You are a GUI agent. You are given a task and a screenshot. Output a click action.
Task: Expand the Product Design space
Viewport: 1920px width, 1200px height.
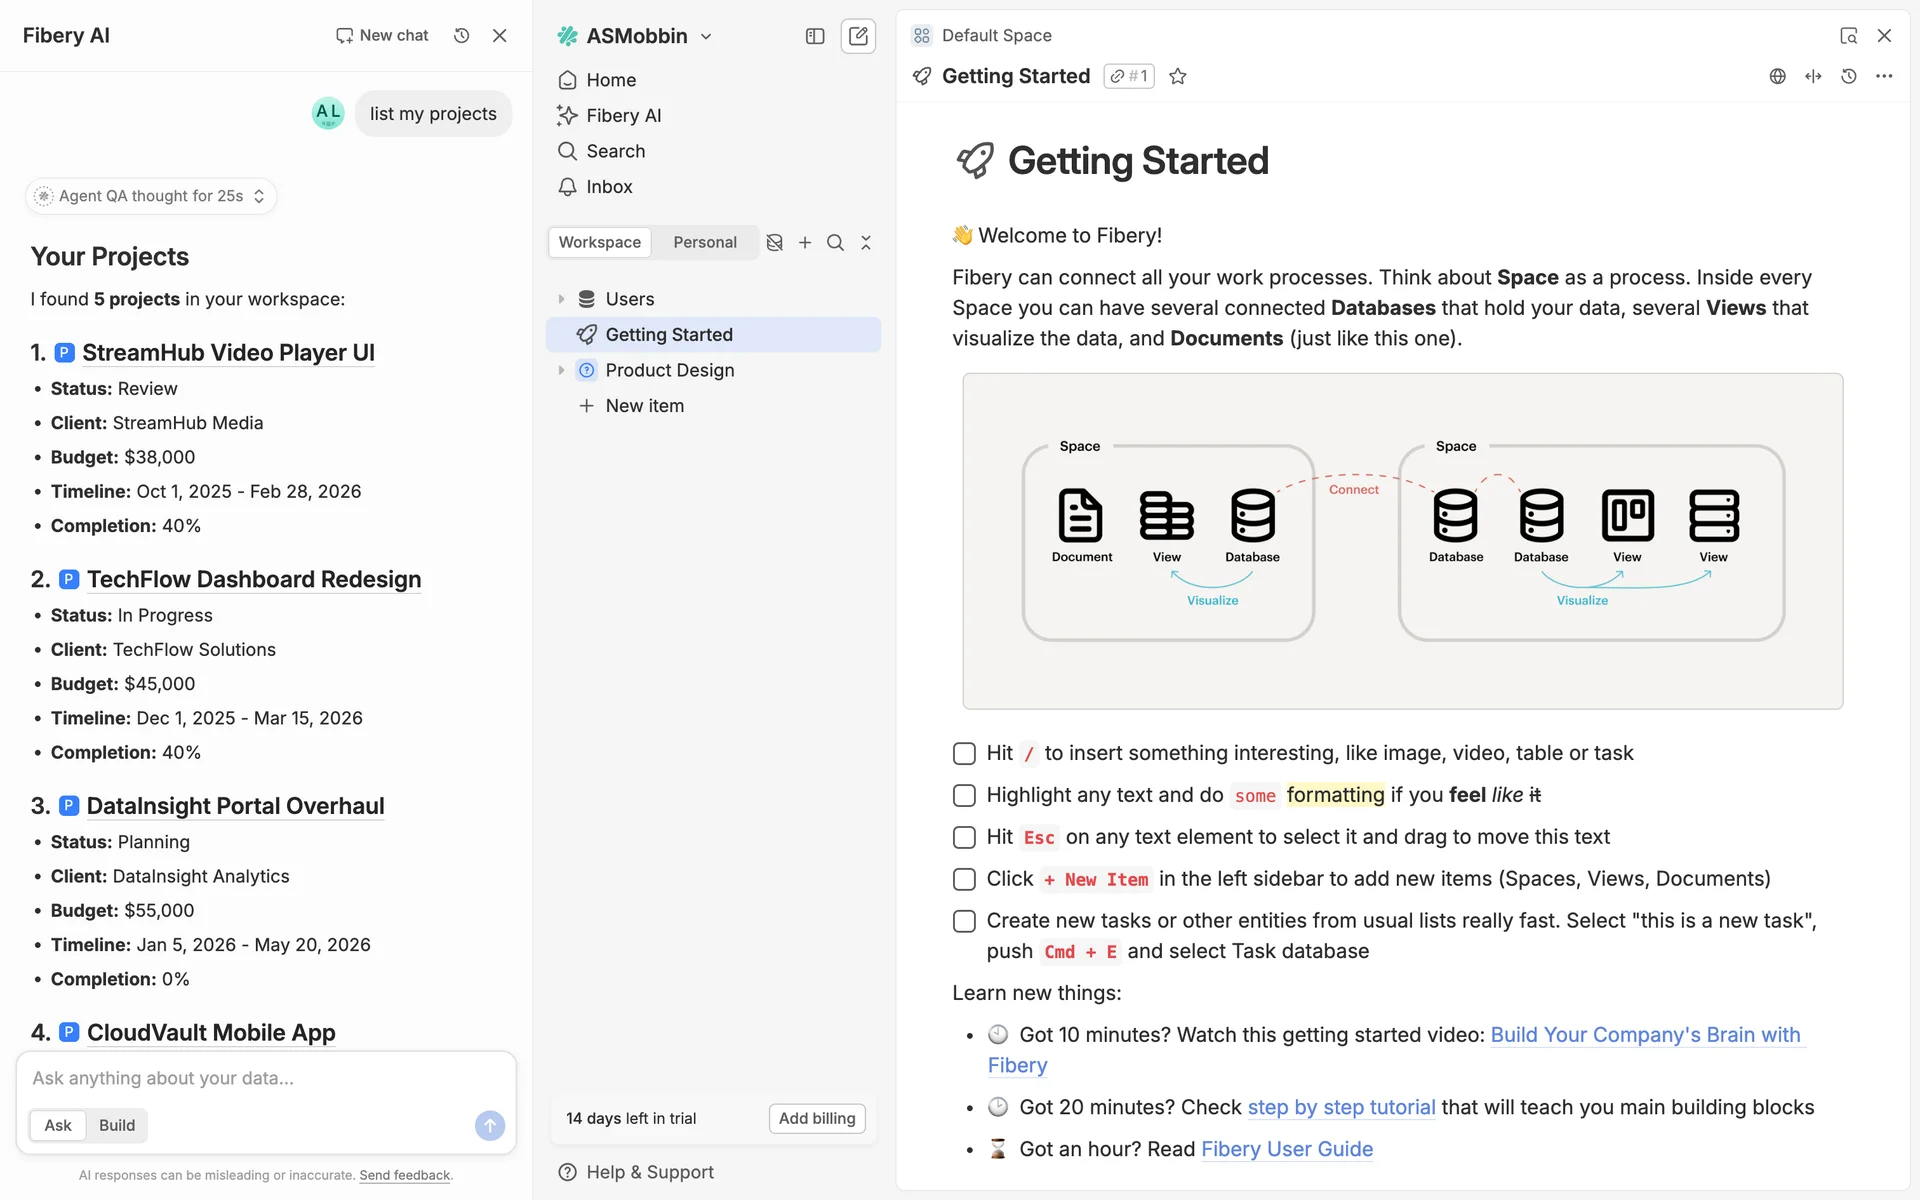[x=561, y=370]
